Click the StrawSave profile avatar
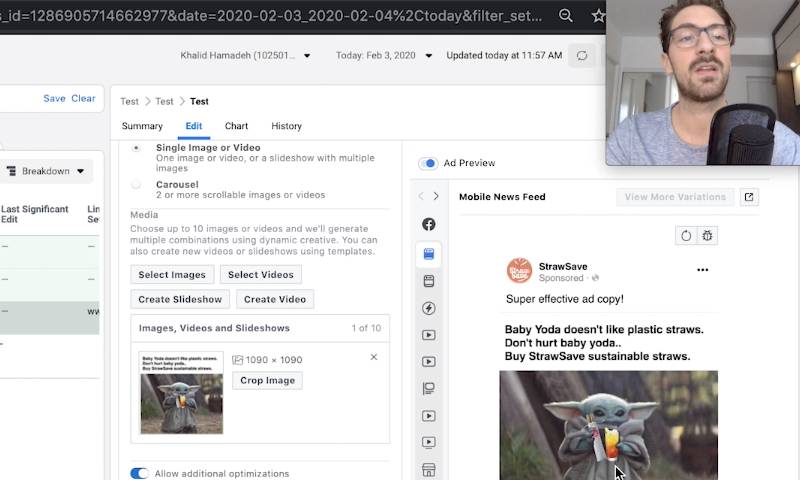 (x=519, y=270)
